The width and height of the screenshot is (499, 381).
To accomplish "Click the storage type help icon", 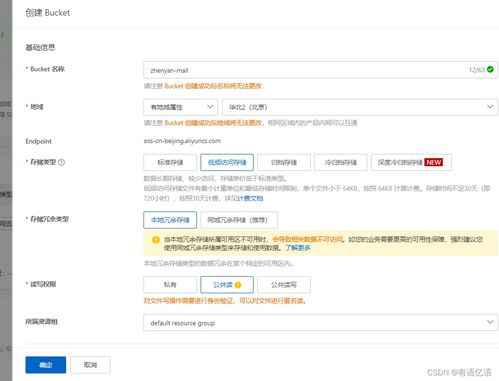I will [x=61, y=162].
